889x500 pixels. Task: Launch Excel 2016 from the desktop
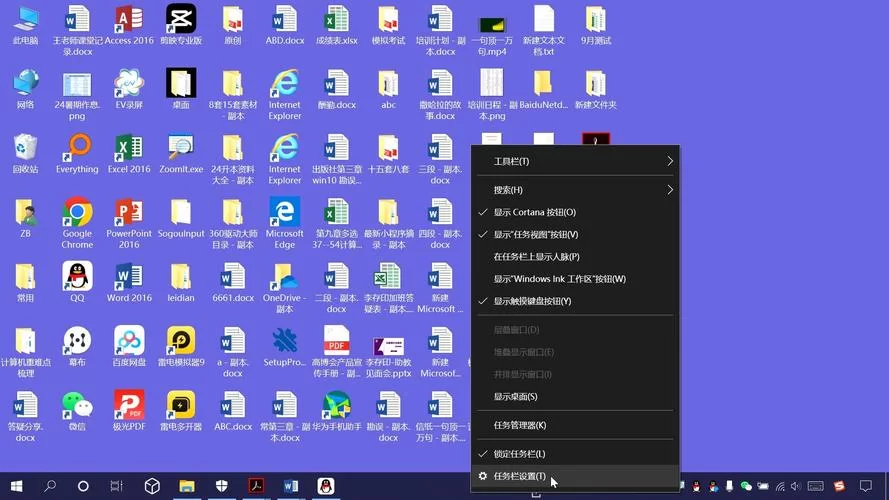(129, 148)
